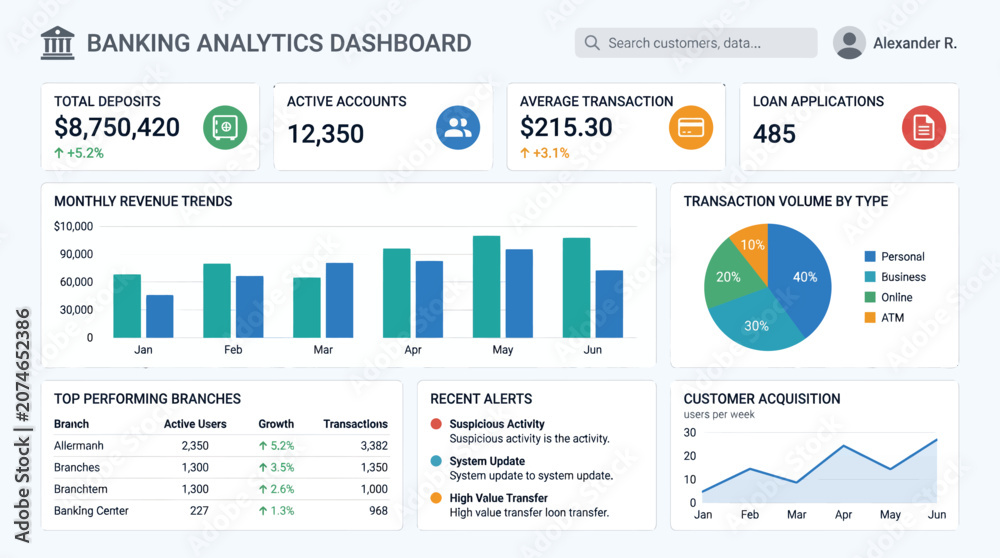Screen dimensions: 1000x558
Task: Click in the Search customers, data field
Action: 696,43
